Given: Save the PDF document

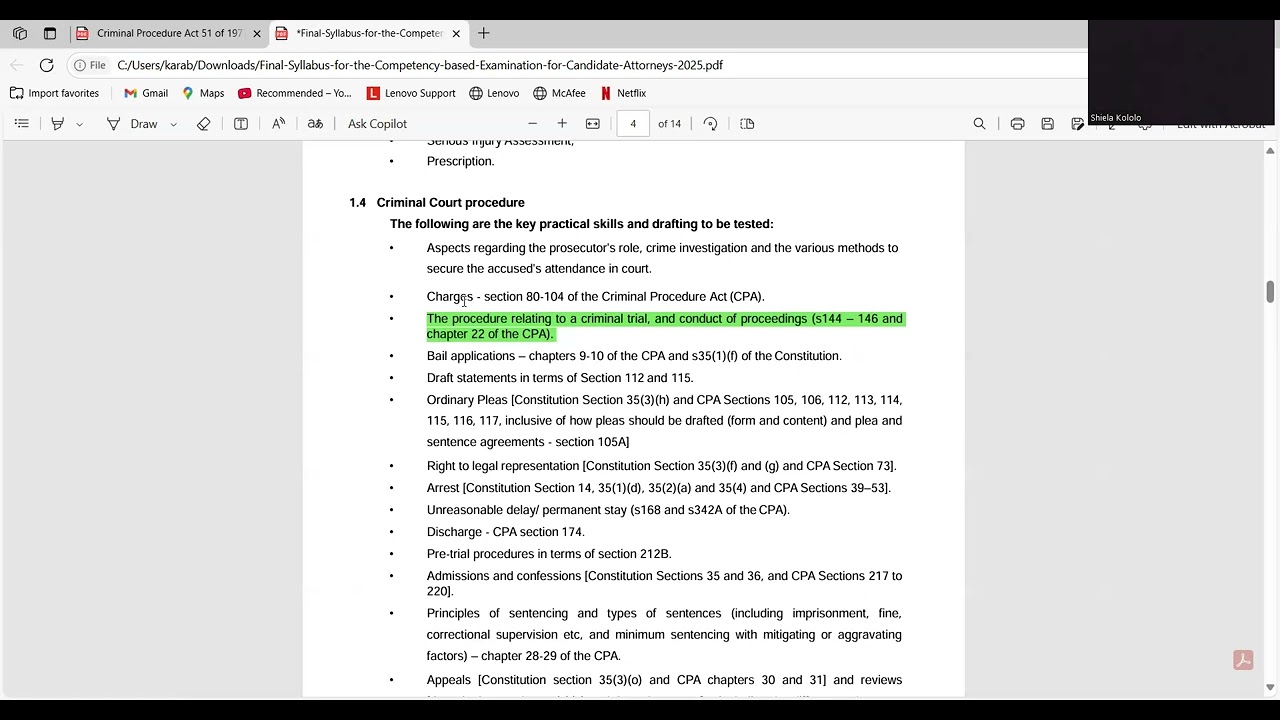Looking at the screenshot, I should [x=1047, y=124].
